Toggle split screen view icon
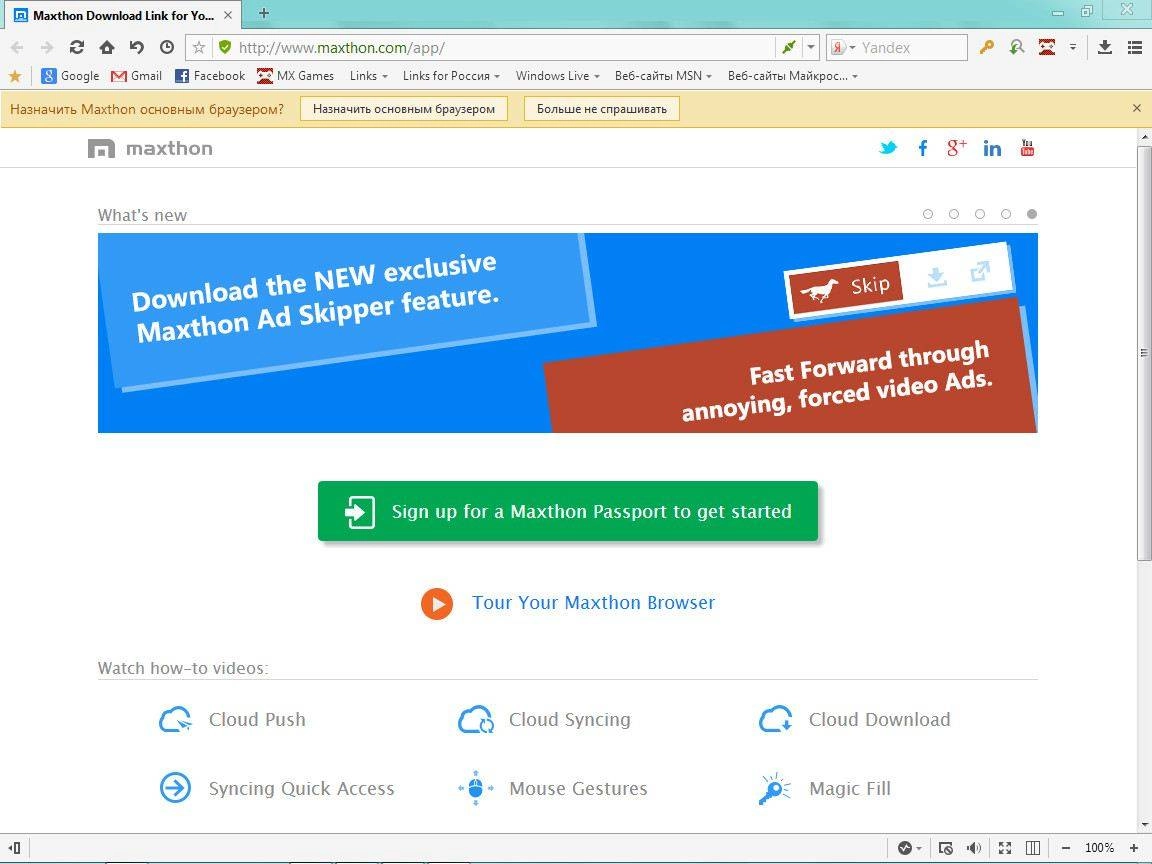This screenshot has width=1152, height=864. 1032,848
